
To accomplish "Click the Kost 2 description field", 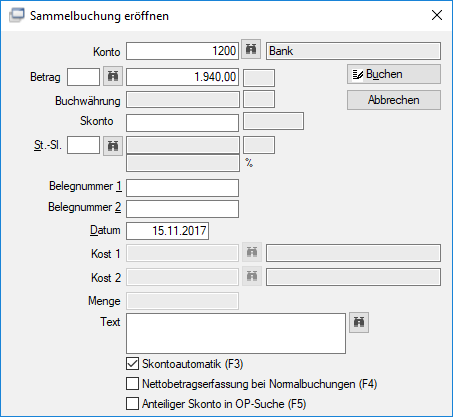I will pos(353,277).
